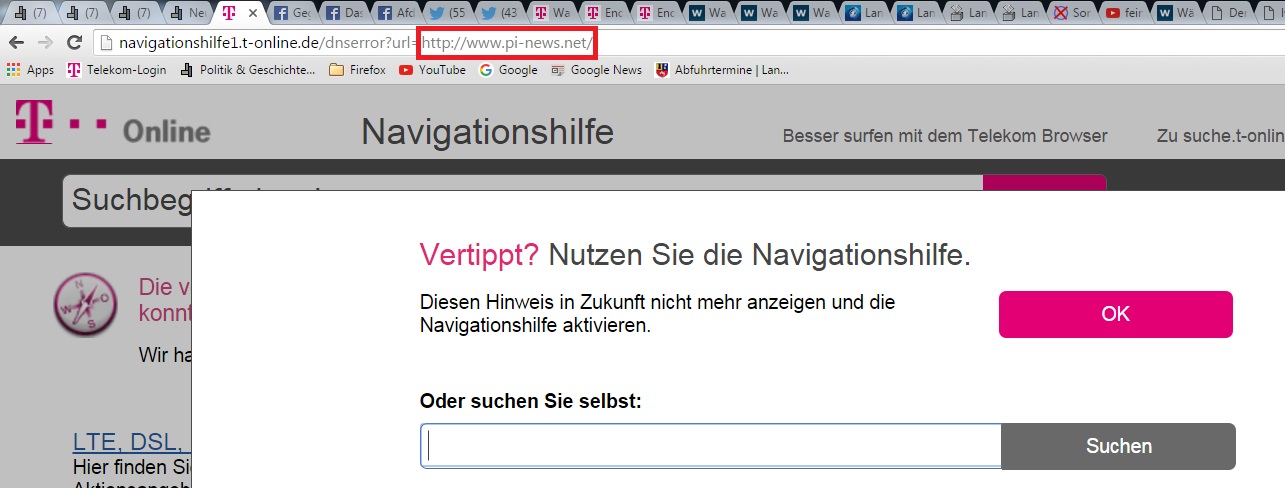Click the greyed-out forward arrow
Image resolution: width=1285 pixels, height=488 pixels.
pyautogui.click(x=45, y=43)
